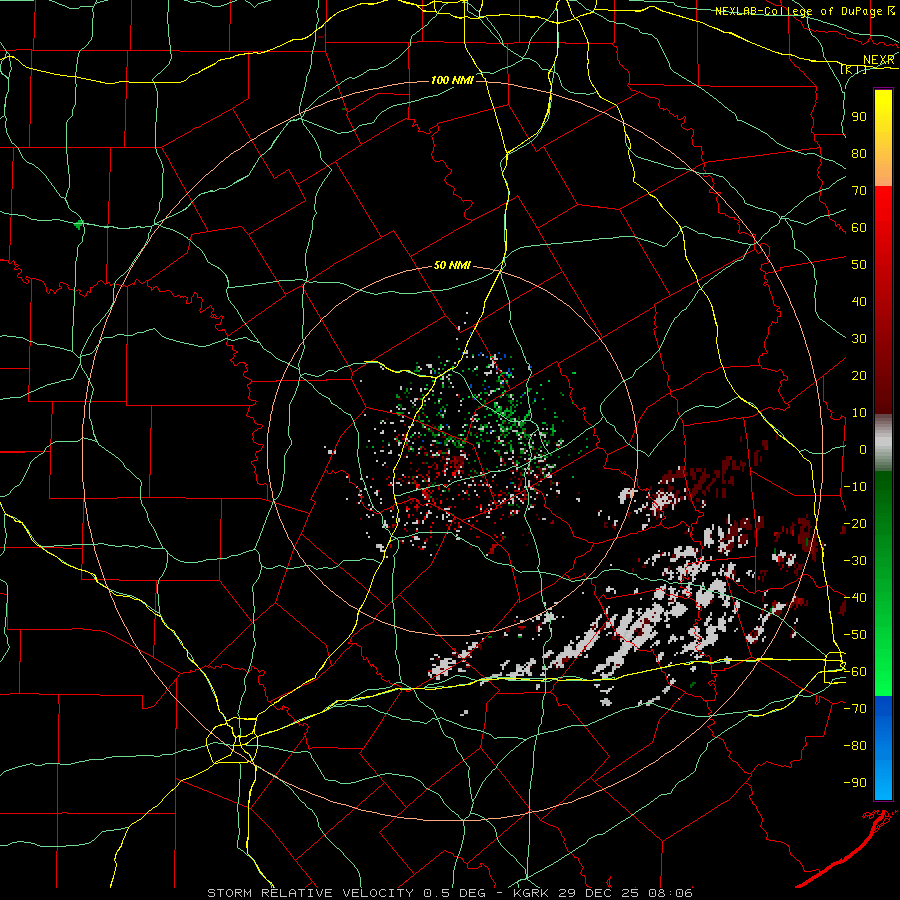Click the 70 value on the velocity scale

[x=859, y=191]
